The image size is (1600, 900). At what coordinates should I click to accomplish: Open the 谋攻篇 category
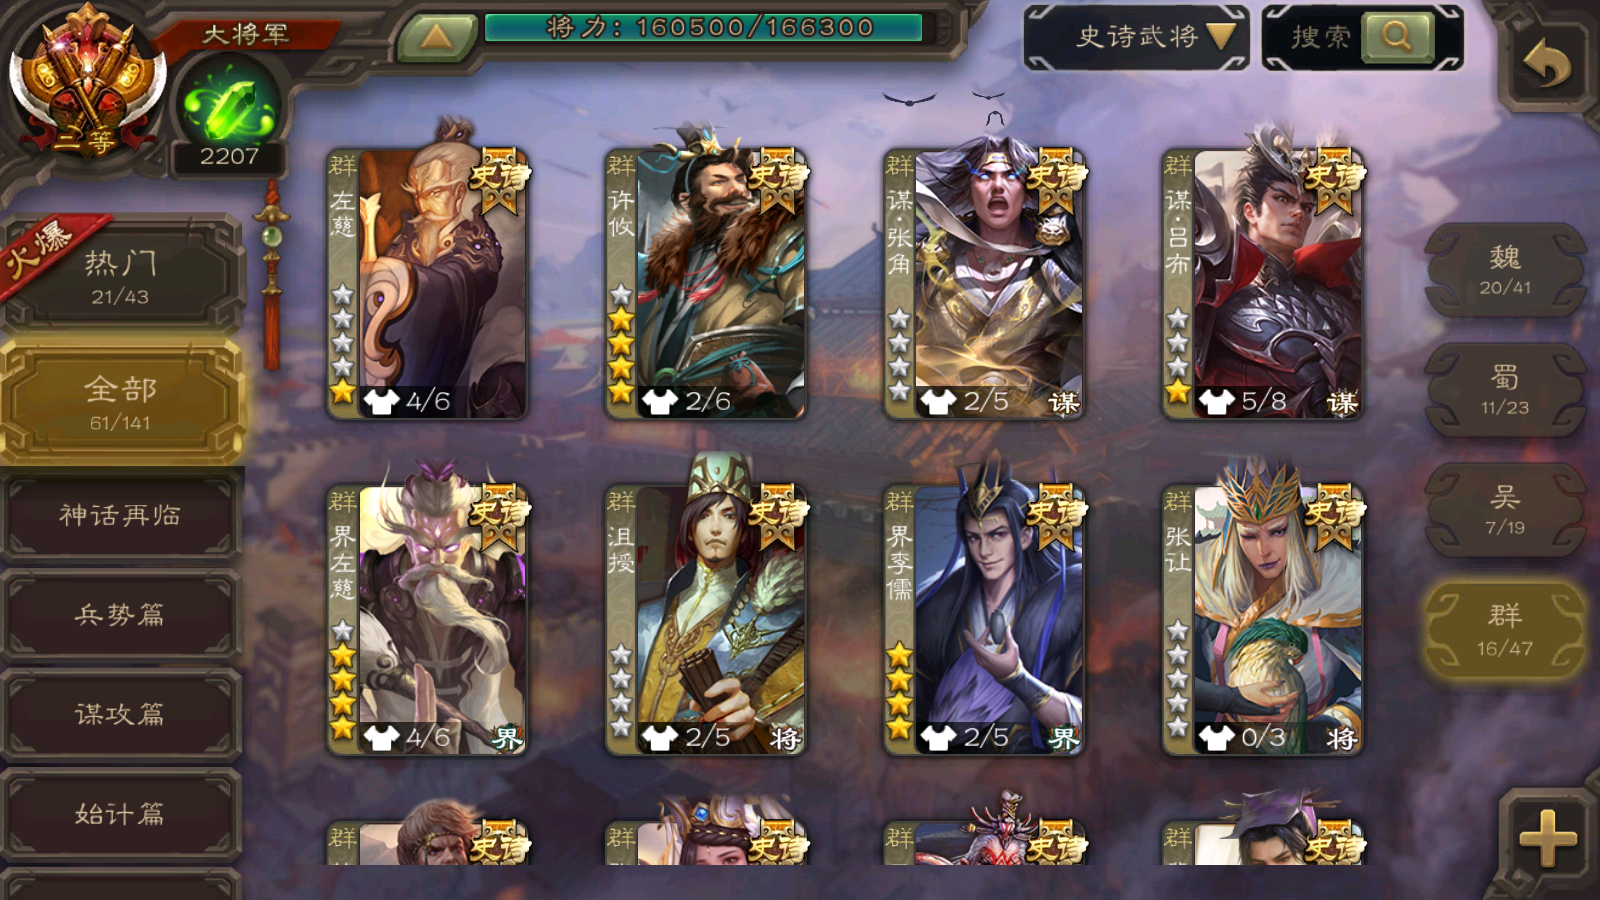(120, 714)
